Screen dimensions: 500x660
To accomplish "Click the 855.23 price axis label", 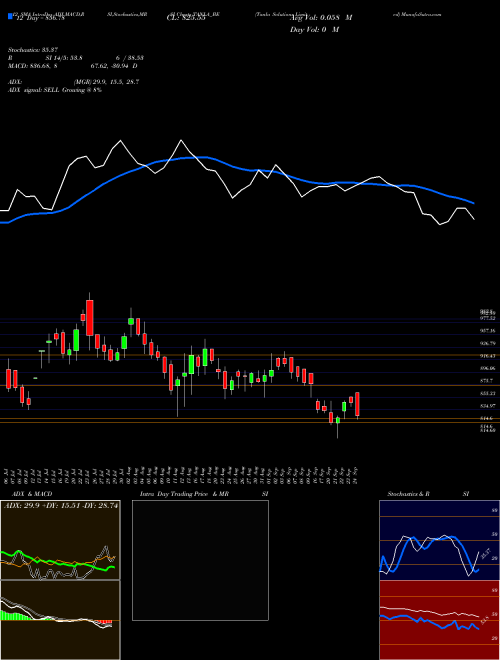I will pyautogui.click(x=489, y=393).
